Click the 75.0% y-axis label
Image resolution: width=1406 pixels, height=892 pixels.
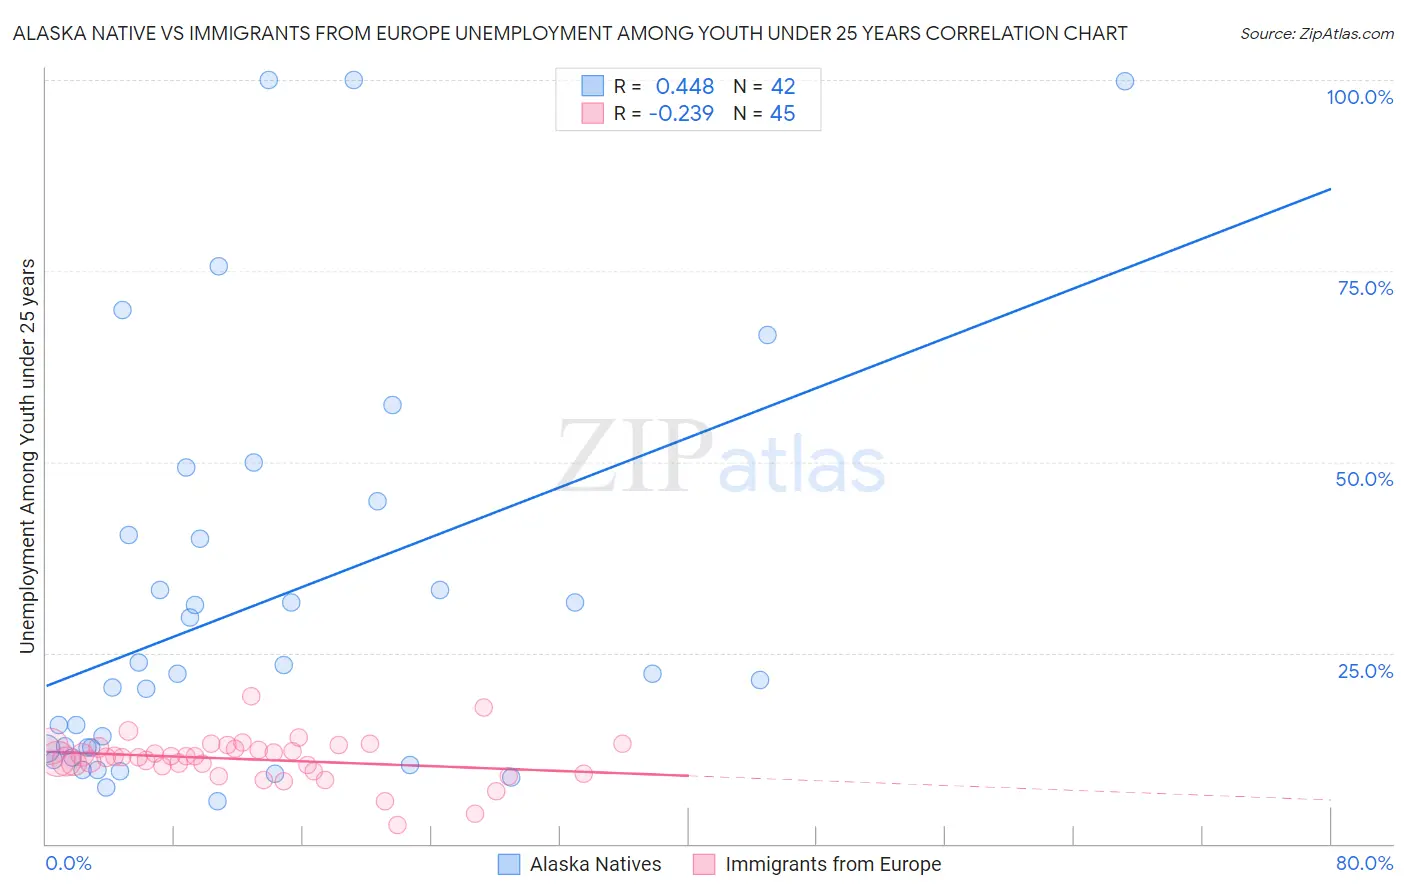[x=1365, y=288]
